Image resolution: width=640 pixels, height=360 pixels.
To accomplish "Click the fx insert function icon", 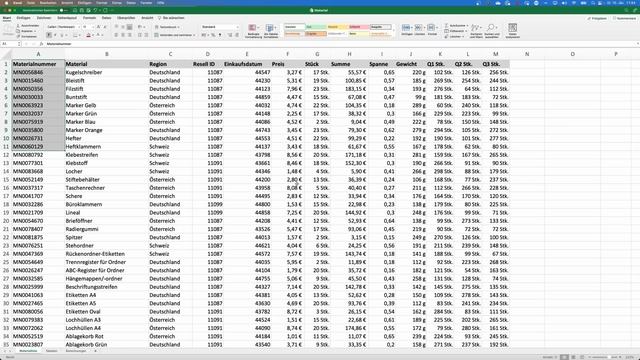I will [x=41, y=44].
